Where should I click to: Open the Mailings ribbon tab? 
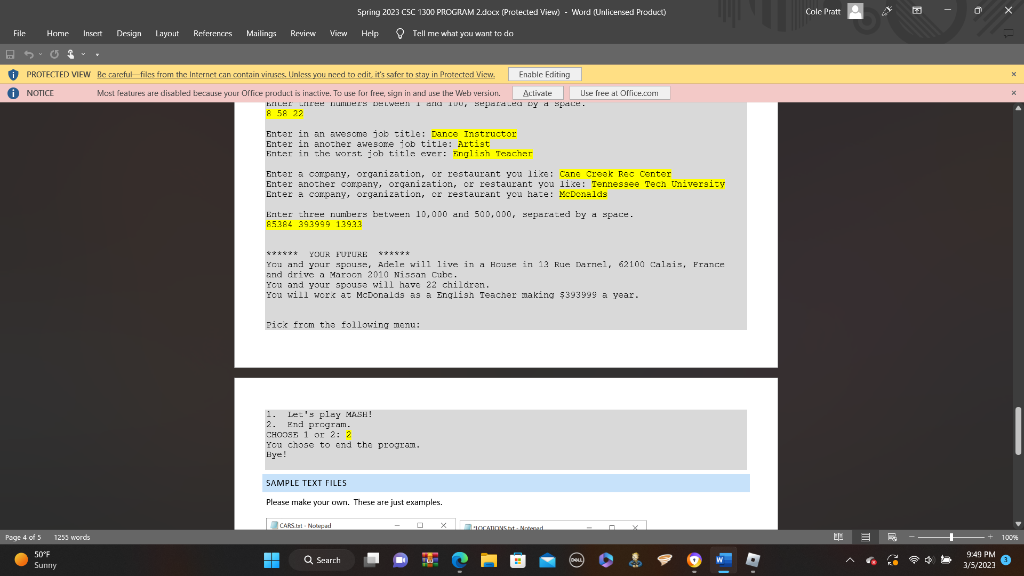pyautogui.click(x=261, y=33)
